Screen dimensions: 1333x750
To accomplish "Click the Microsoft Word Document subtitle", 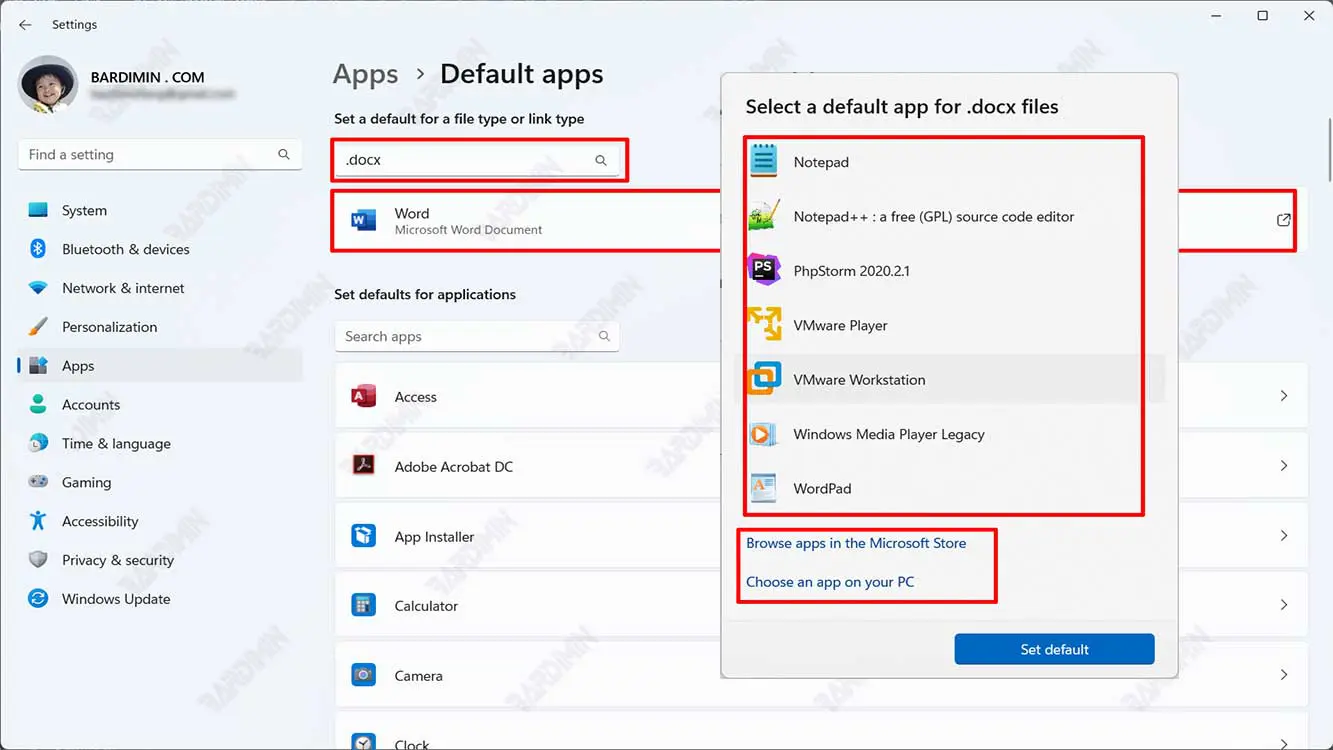I will 468,230.
